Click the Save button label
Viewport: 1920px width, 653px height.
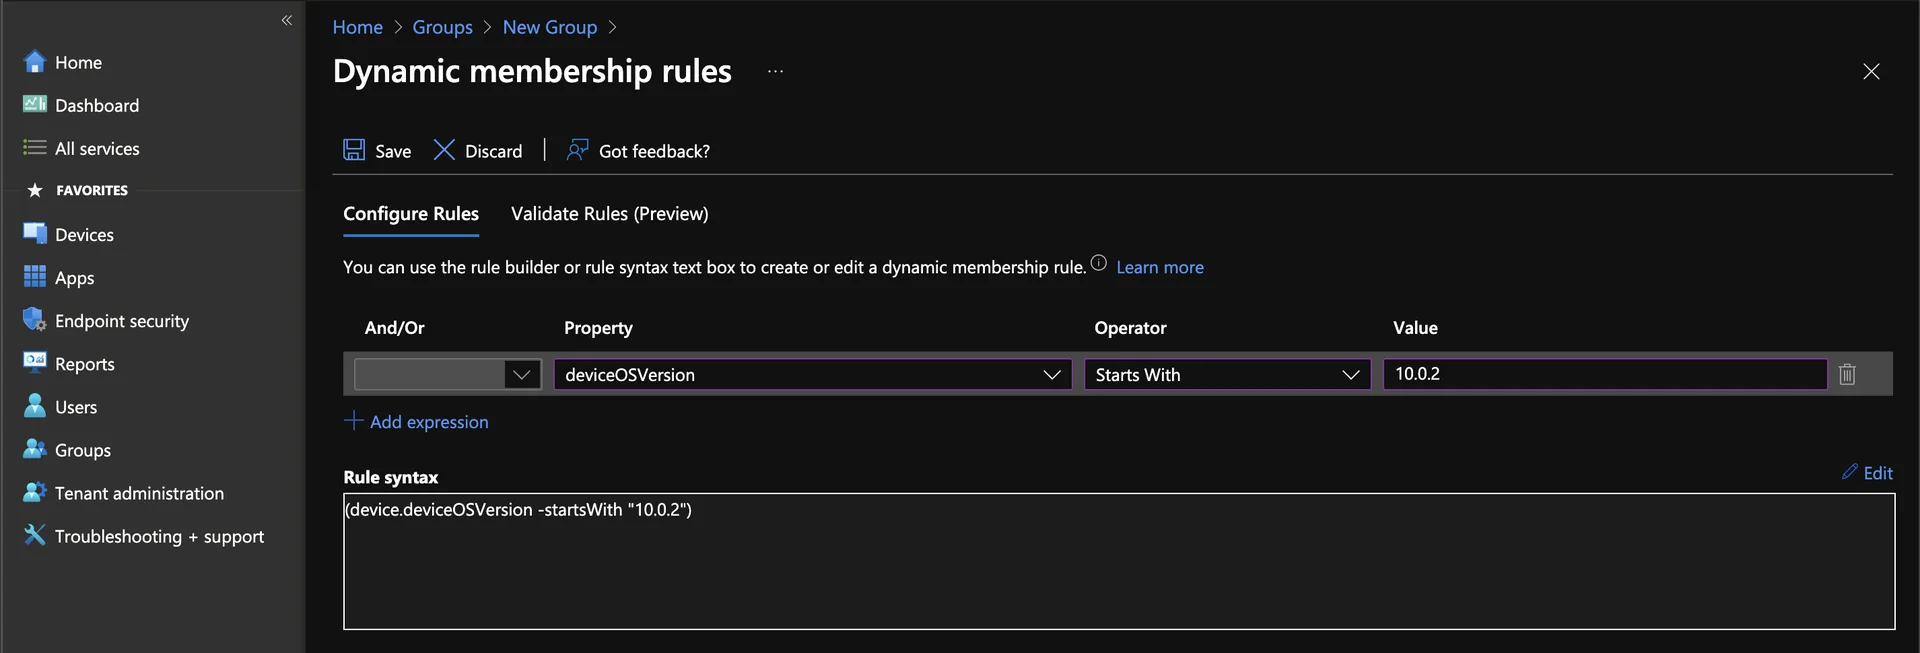393,151
